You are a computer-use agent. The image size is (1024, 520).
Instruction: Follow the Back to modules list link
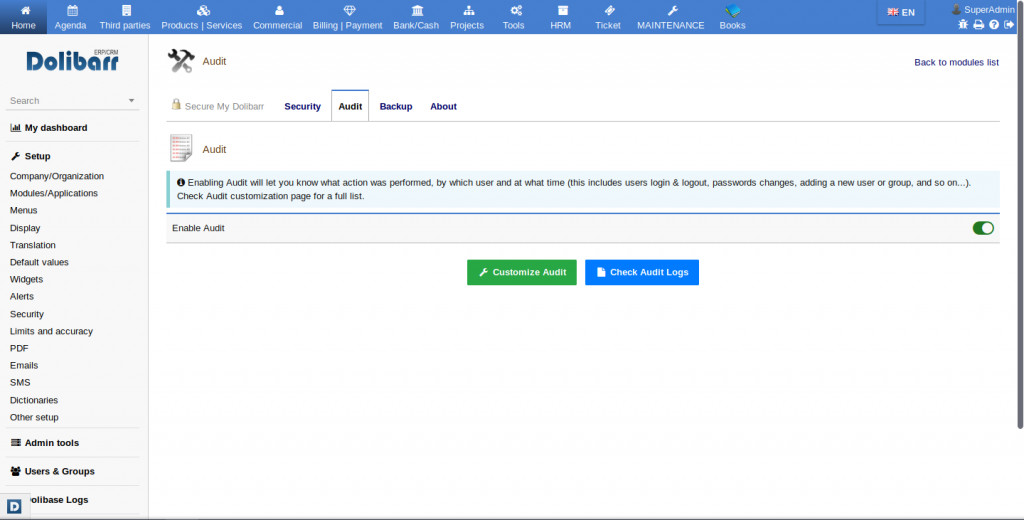pos(956,62)
